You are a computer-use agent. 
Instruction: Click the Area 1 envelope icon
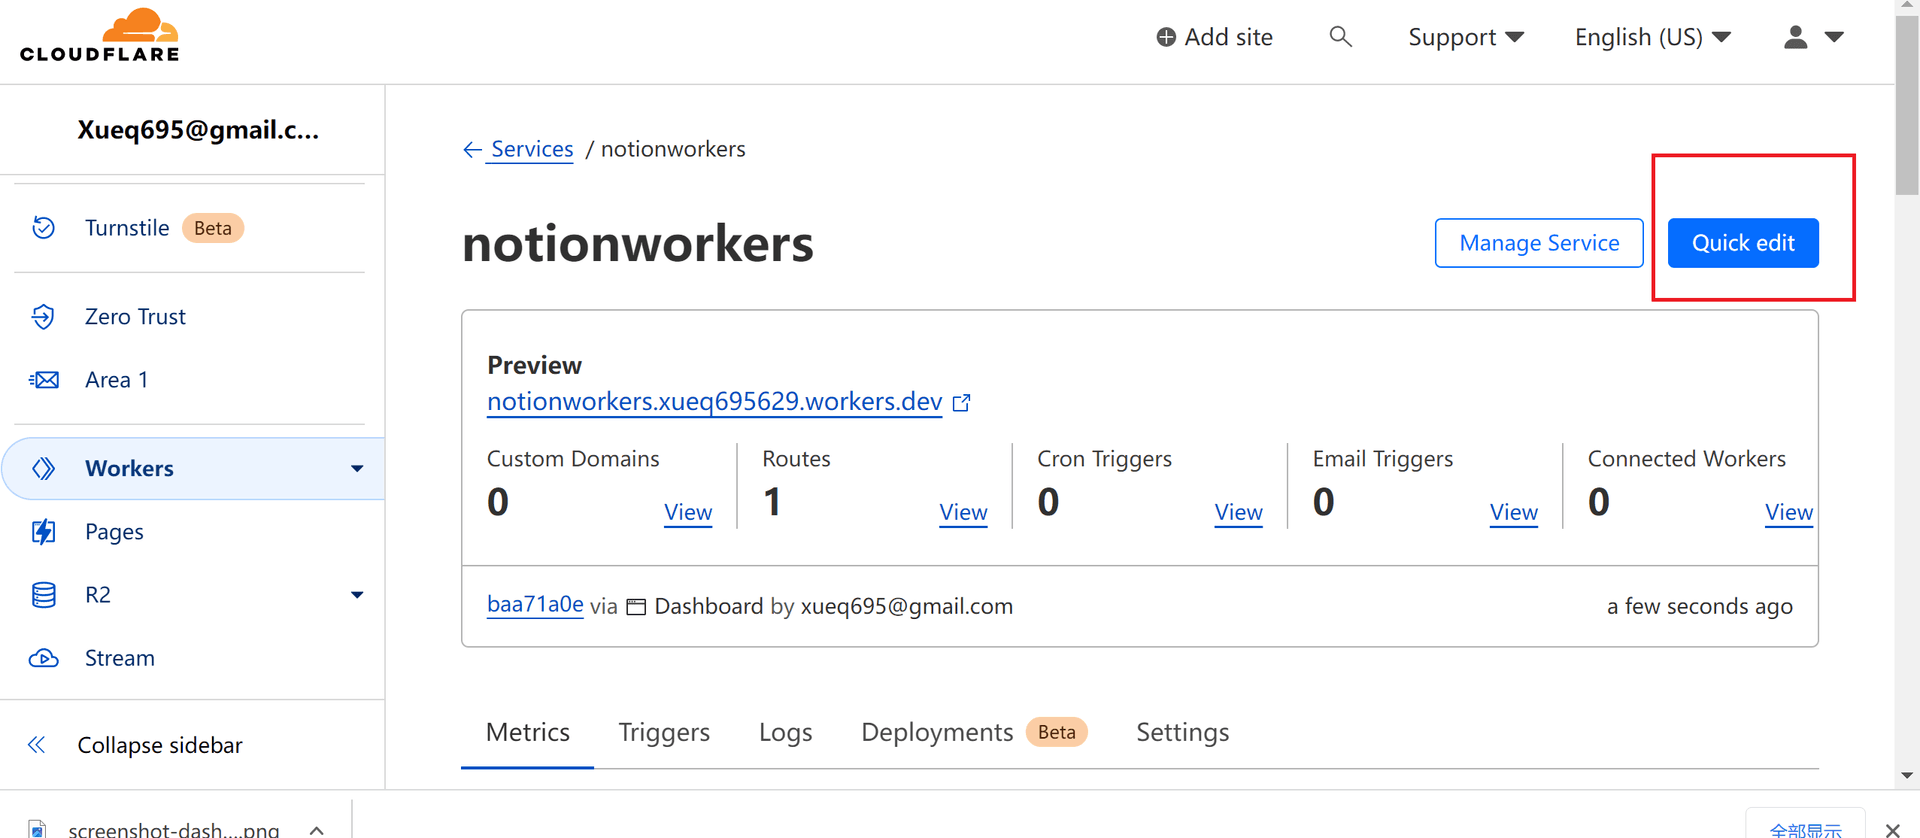43,380
